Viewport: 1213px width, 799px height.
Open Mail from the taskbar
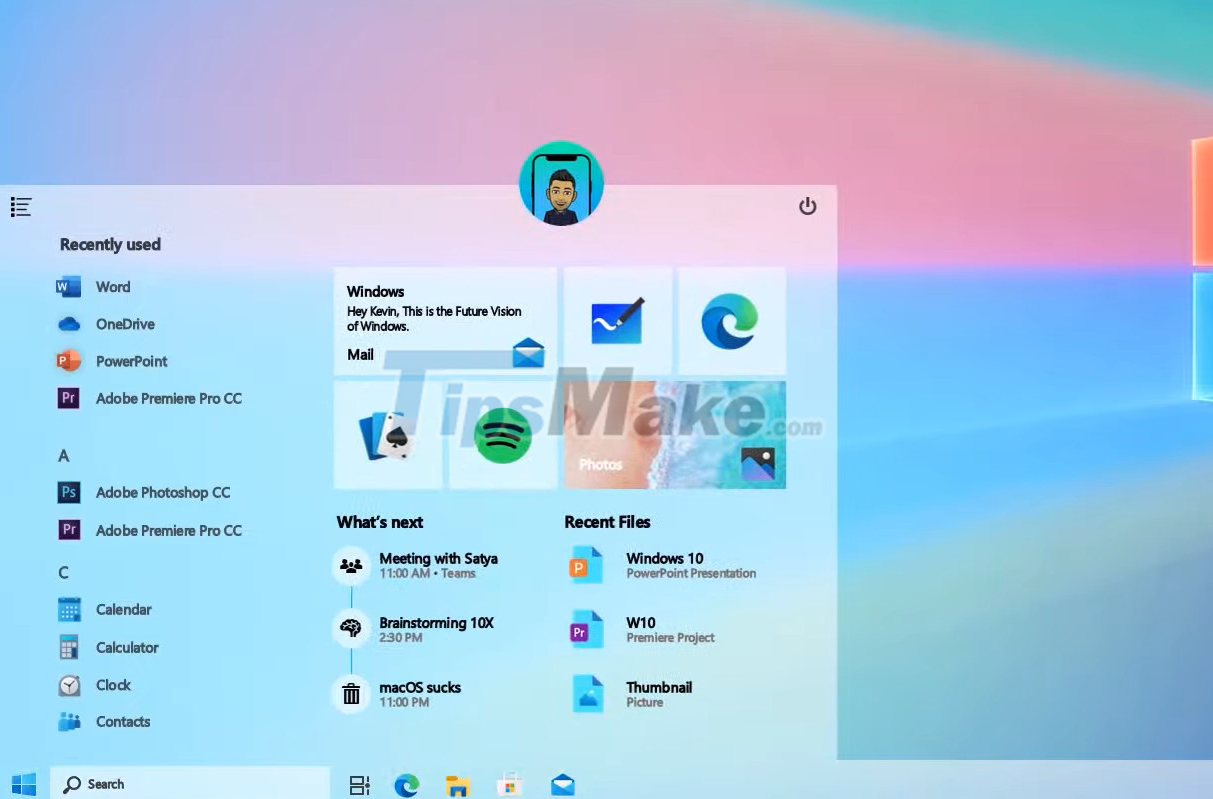point(562,784)
